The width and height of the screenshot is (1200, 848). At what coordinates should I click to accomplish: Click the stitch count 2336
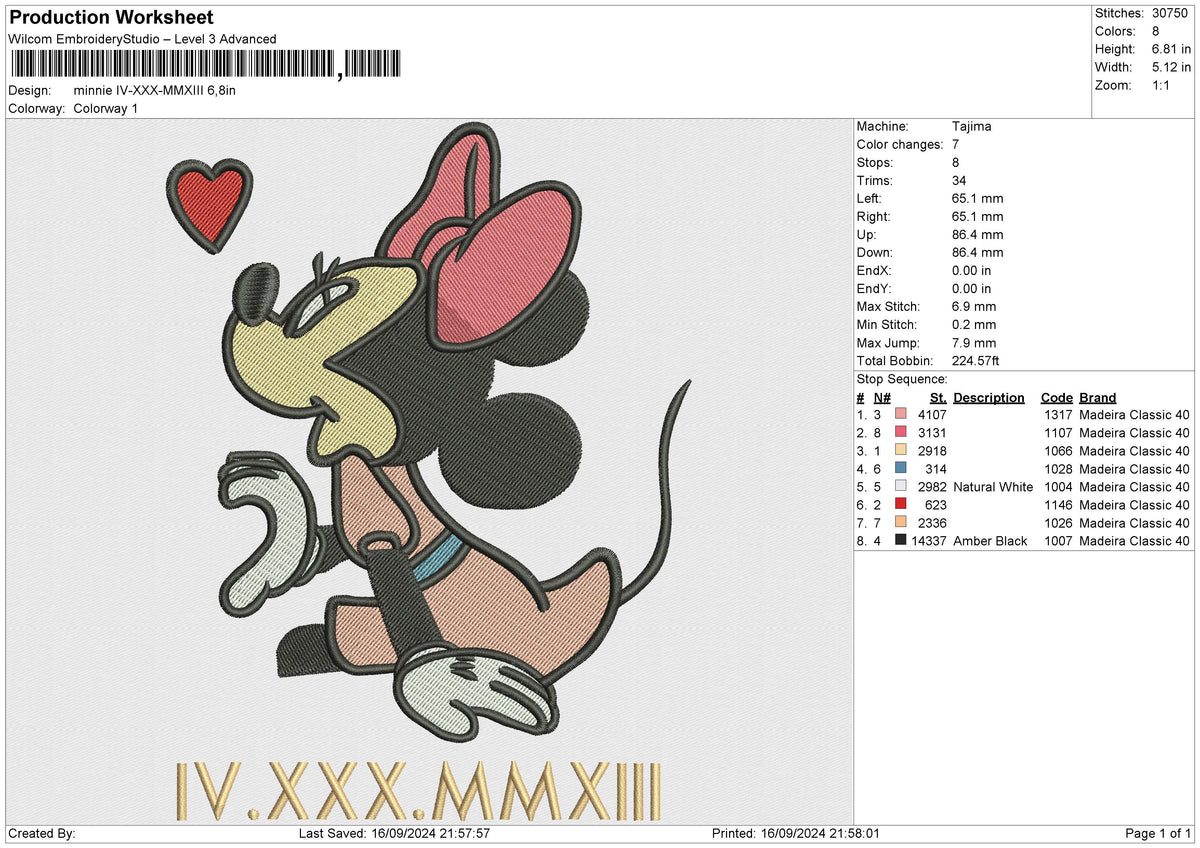[x=932, y=523]
